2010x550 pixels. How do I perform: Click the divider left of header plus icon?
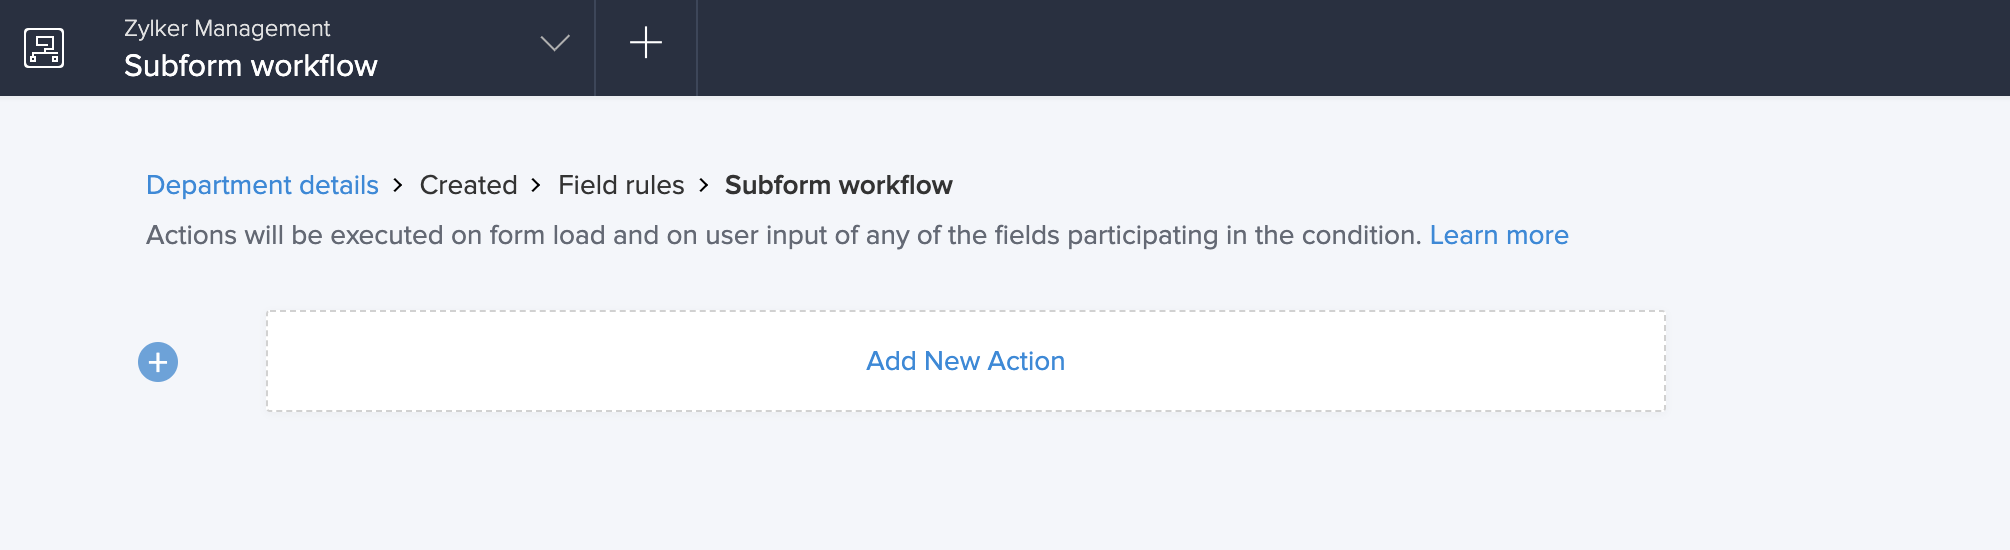(x=595, y=48)
